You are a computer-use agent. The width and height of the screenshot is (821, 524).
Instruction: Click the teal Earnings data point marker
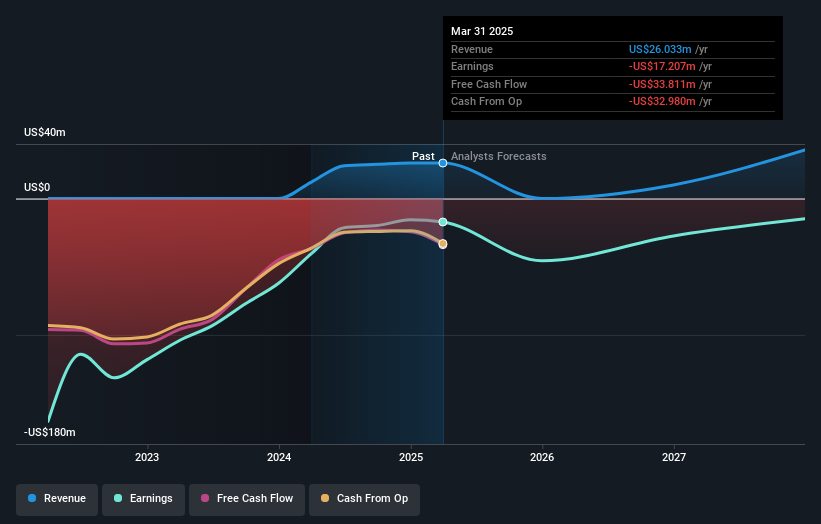pos(443,222)
